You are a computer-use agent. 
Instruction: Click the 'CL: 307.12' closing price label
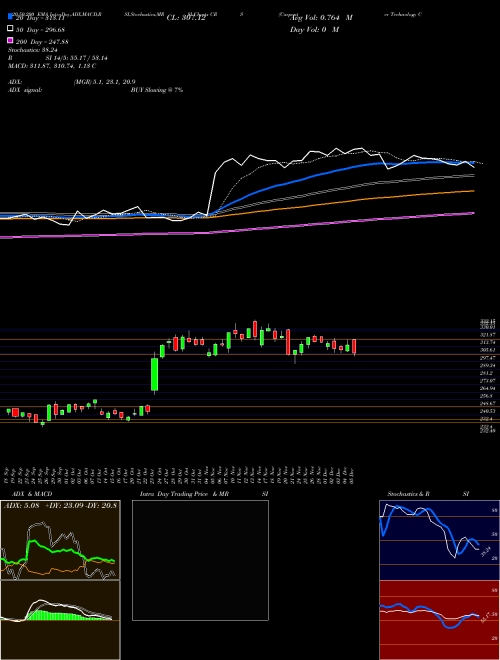point(186,18)
